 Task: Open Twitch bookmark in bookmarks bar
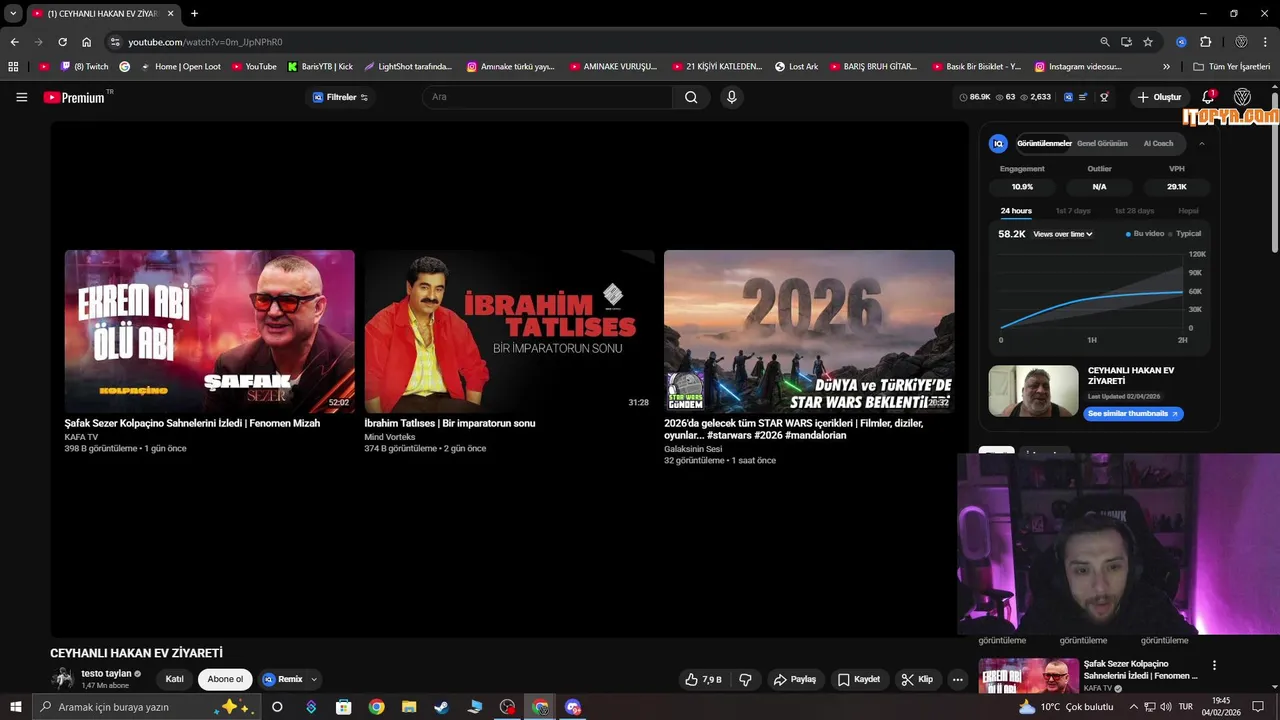click(85, 67)
